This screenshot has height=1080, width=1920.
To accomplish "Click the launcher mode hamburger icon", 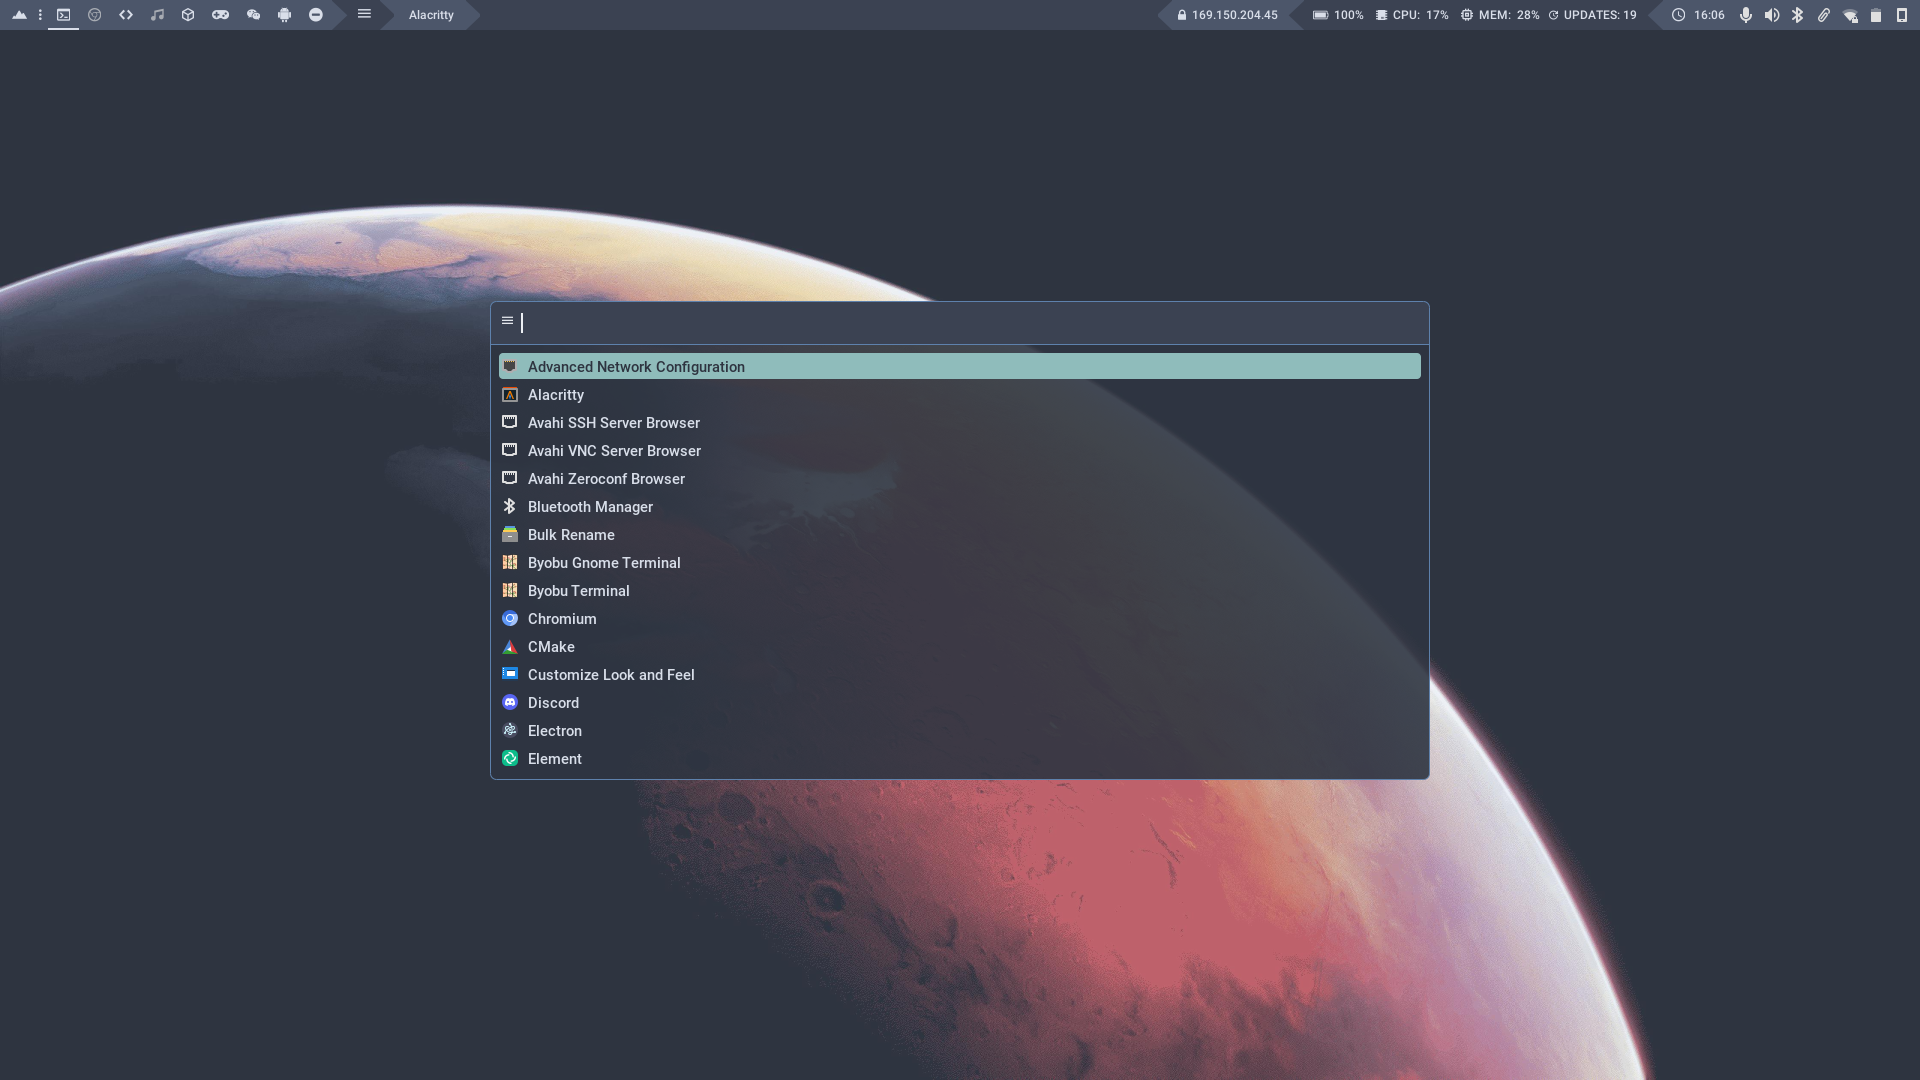I will click(x=507, y=321).
